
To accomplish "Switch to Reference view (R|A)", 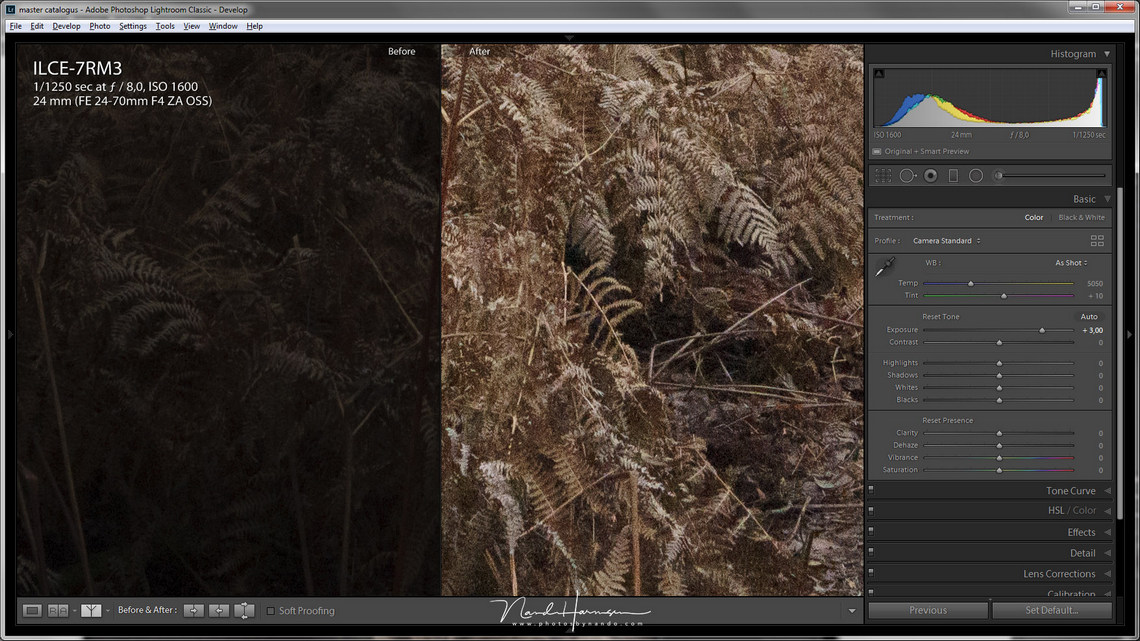I will pos(58,610).
